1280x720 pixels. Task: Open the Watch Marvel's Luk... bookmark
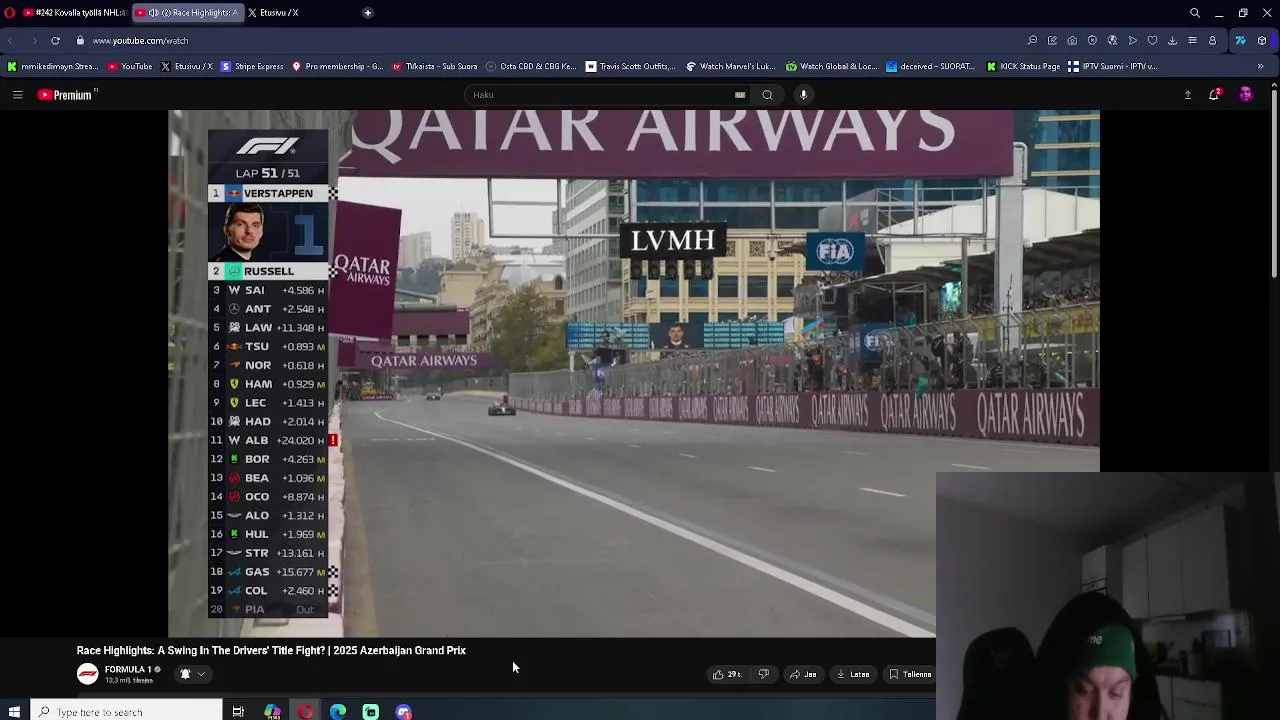tap(730, 67)
